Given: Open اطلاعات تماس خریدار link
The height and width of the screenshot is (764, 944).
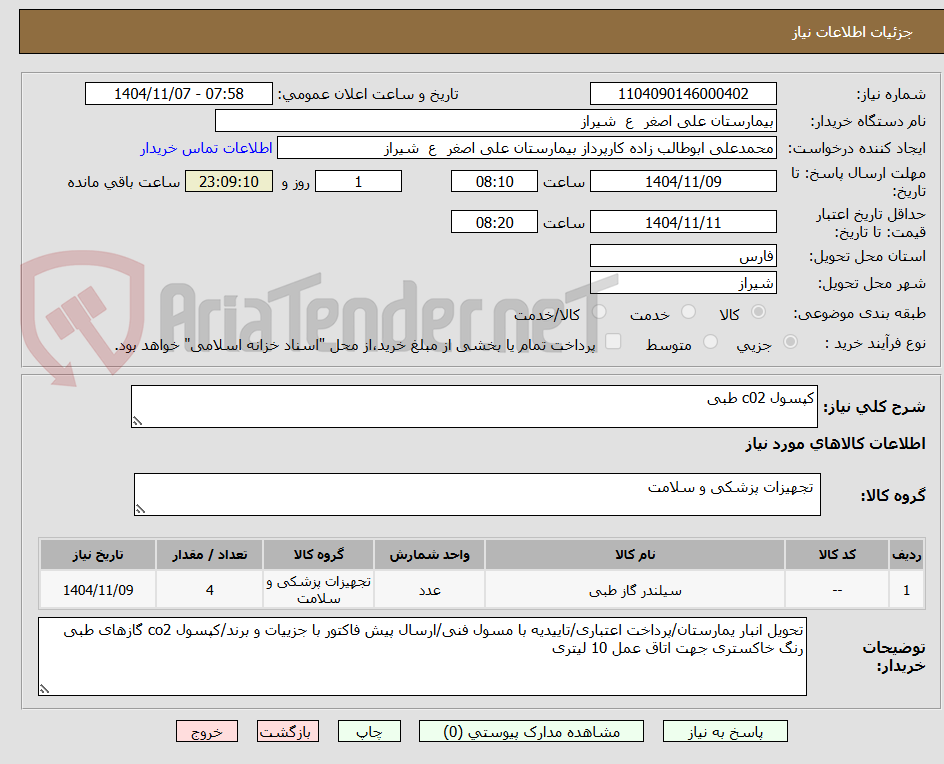Looking at the screenshot, I should [206, 148].
